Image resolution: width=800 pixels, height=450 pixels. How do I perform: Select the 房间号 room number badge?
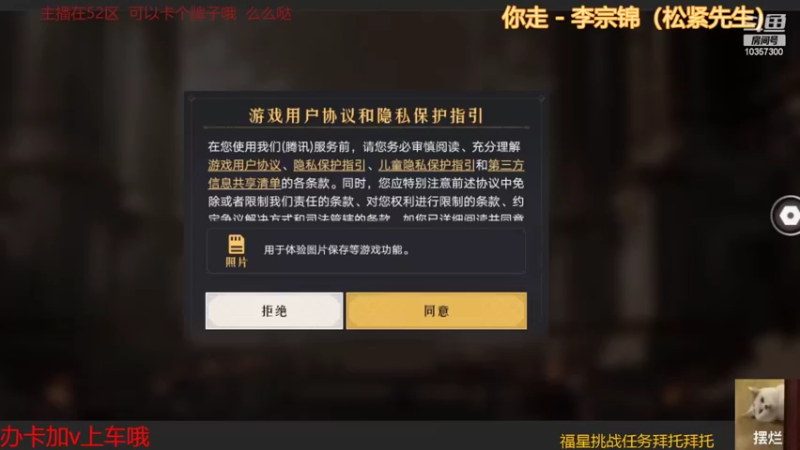click(764, 40)
